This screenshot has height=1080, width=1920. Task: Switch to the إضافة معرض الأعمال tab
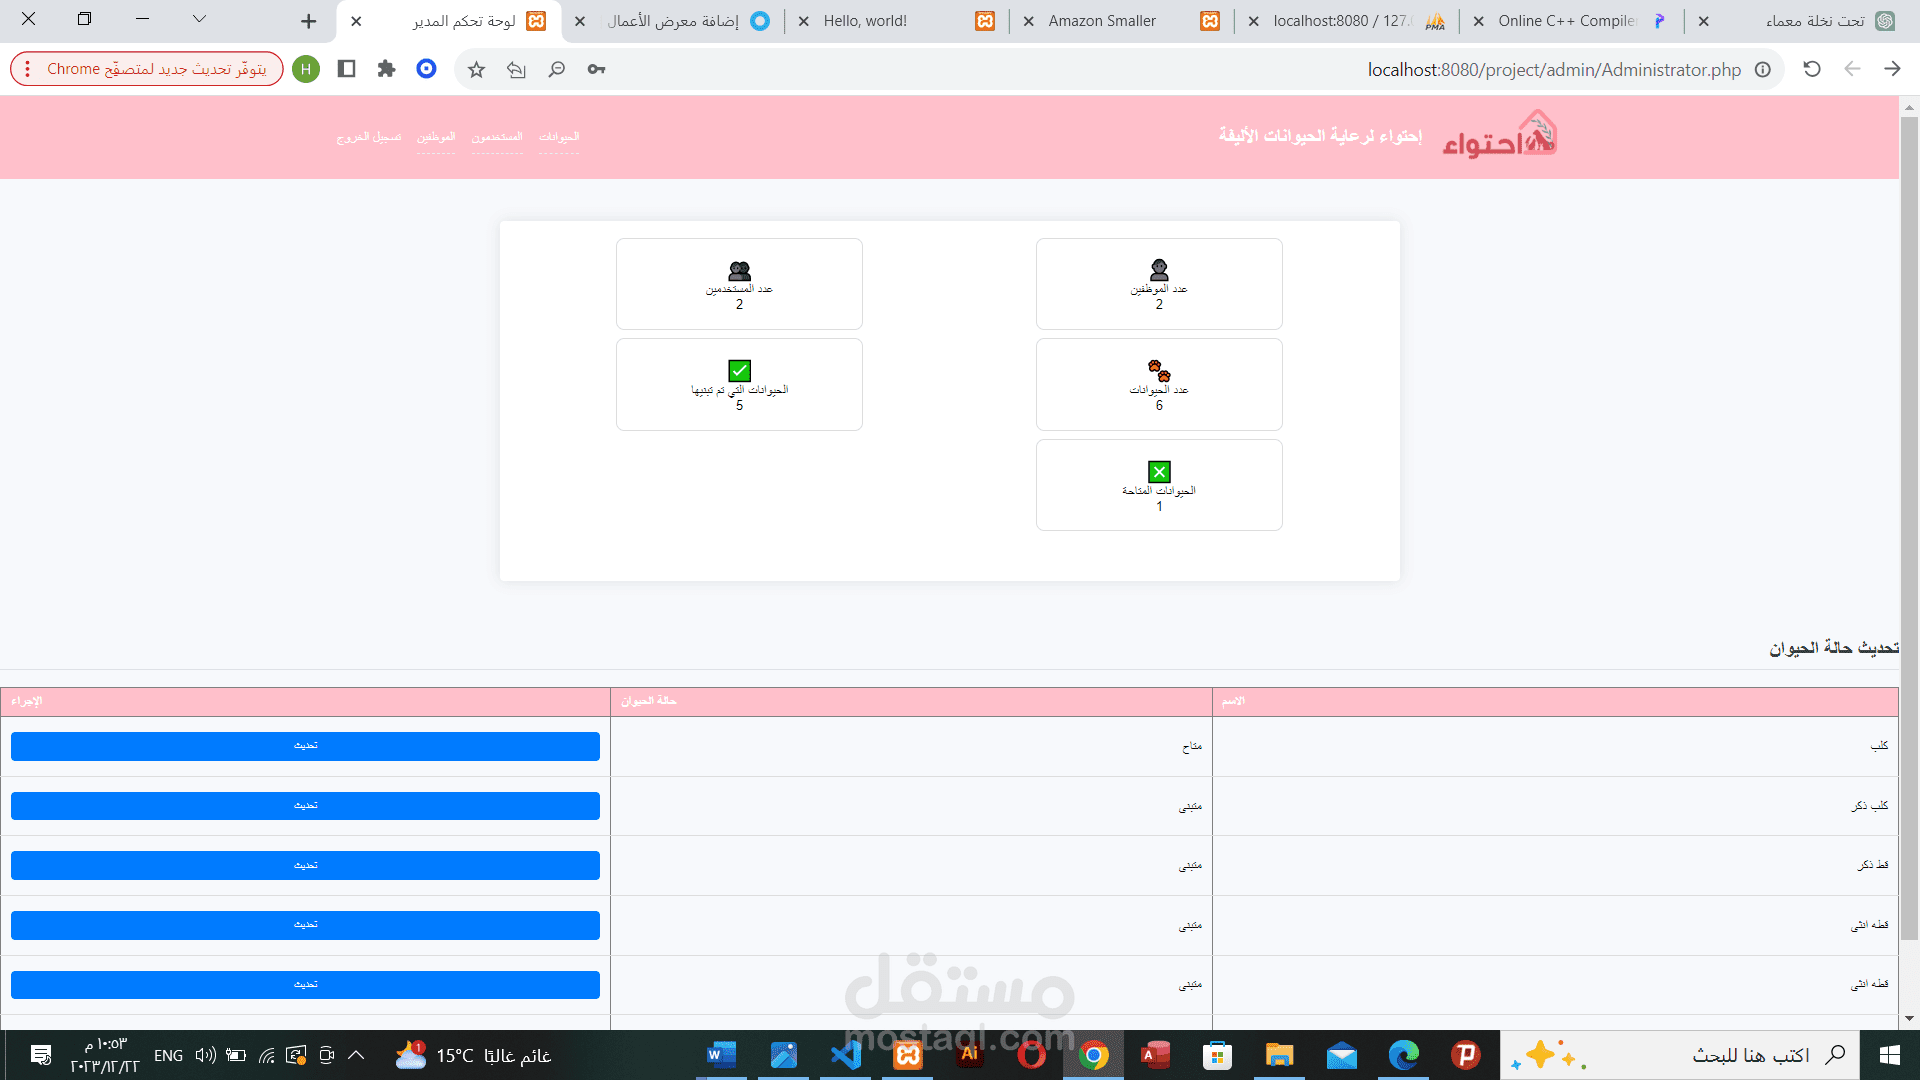tap(673, 21)
